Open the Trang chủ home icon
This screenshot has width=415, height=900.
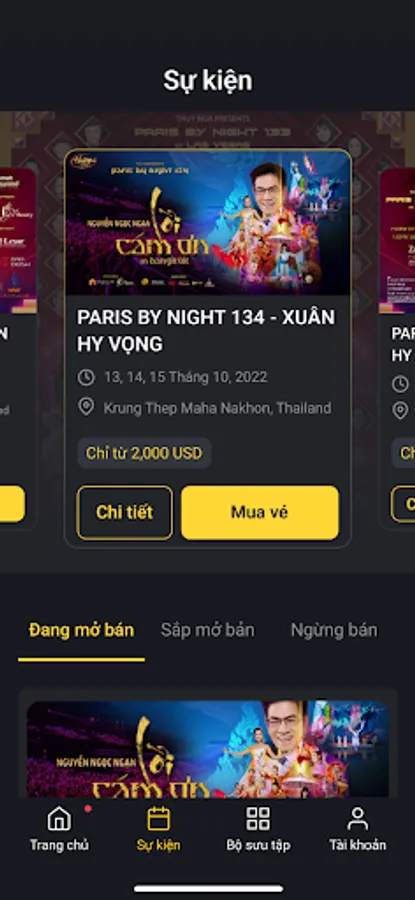tap(59, 818)
